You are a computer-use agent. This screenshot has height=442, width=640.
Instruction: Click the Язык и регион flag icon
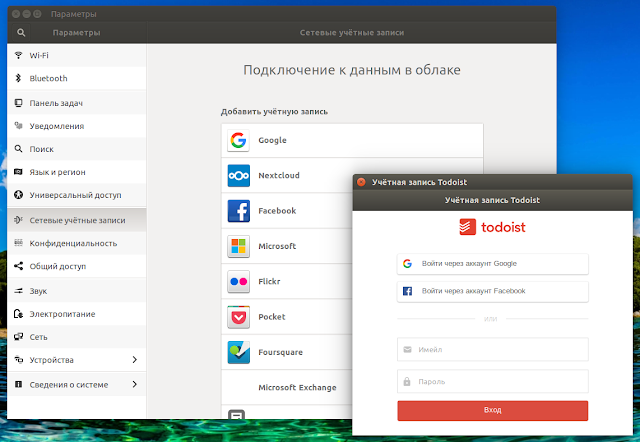coord(18,172)
